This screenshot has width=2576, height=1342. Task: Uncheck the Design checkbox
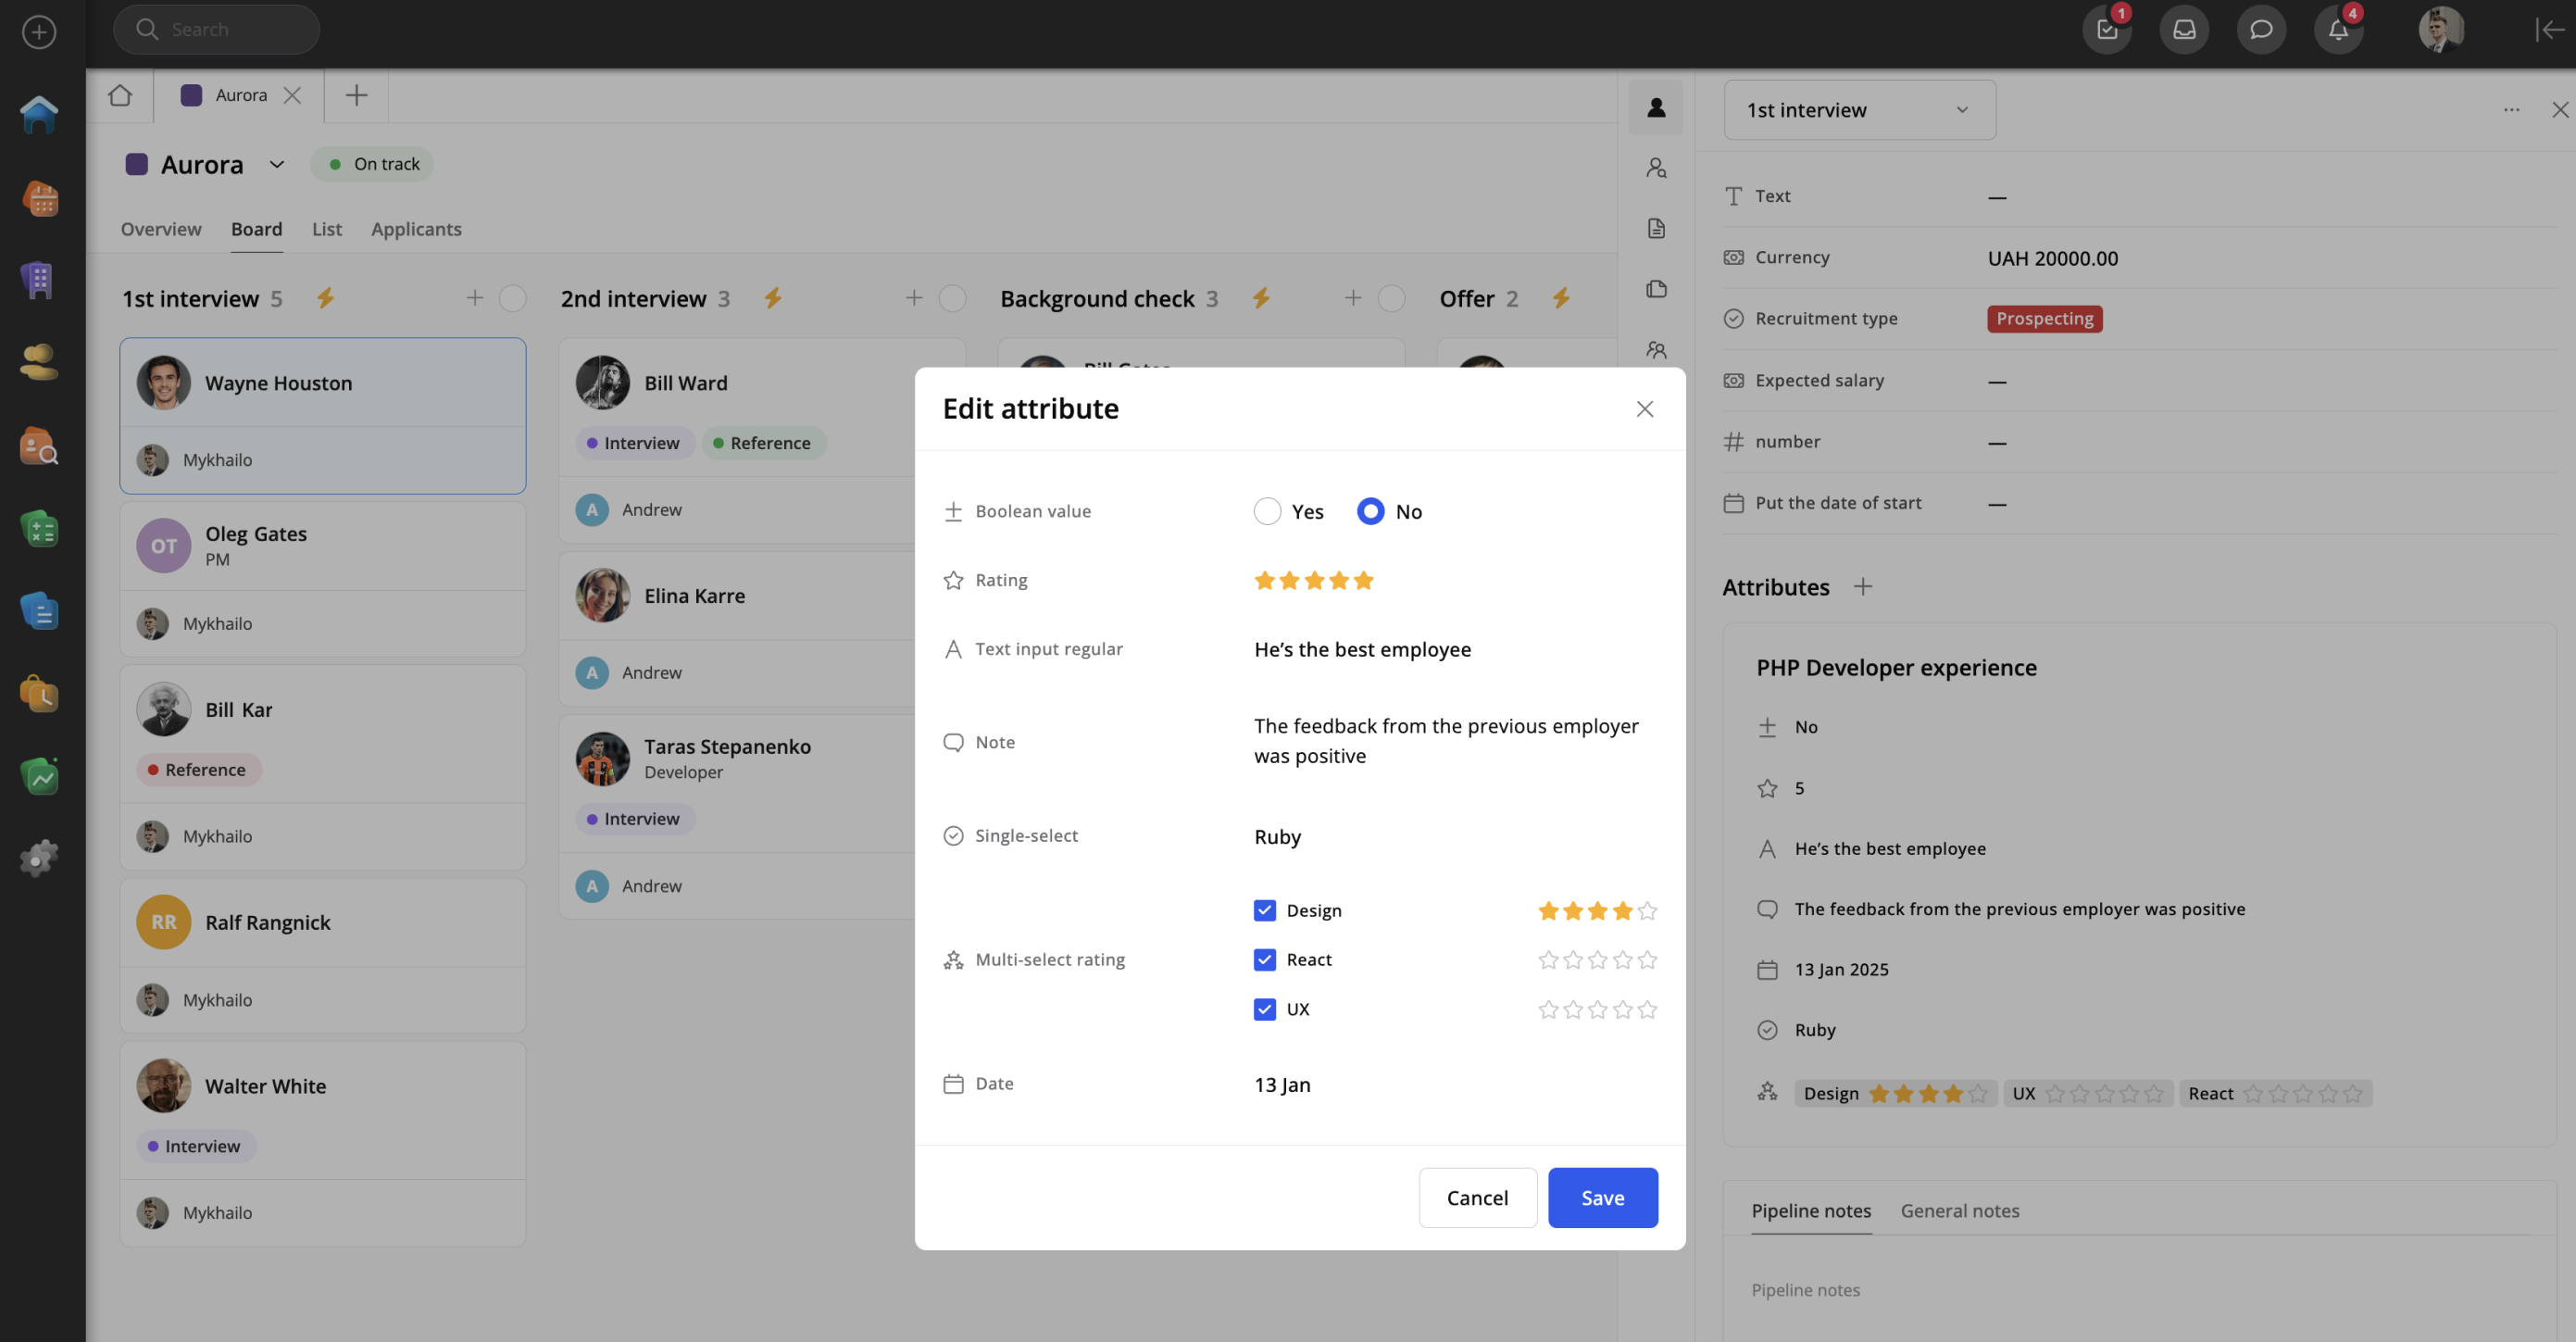tap(1264, 910)
